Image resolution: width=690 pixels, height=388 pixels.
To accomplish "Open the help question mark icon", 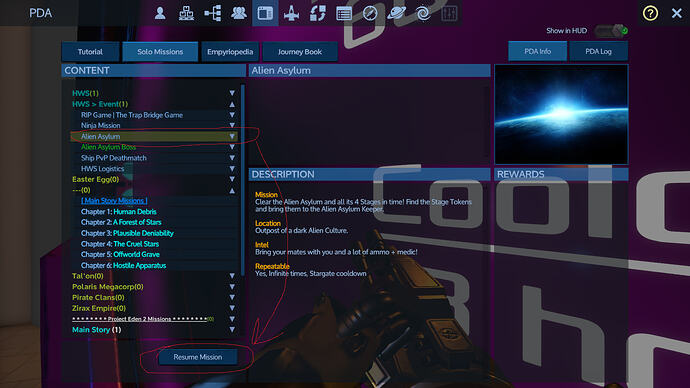I will click(x=650, y=13).
